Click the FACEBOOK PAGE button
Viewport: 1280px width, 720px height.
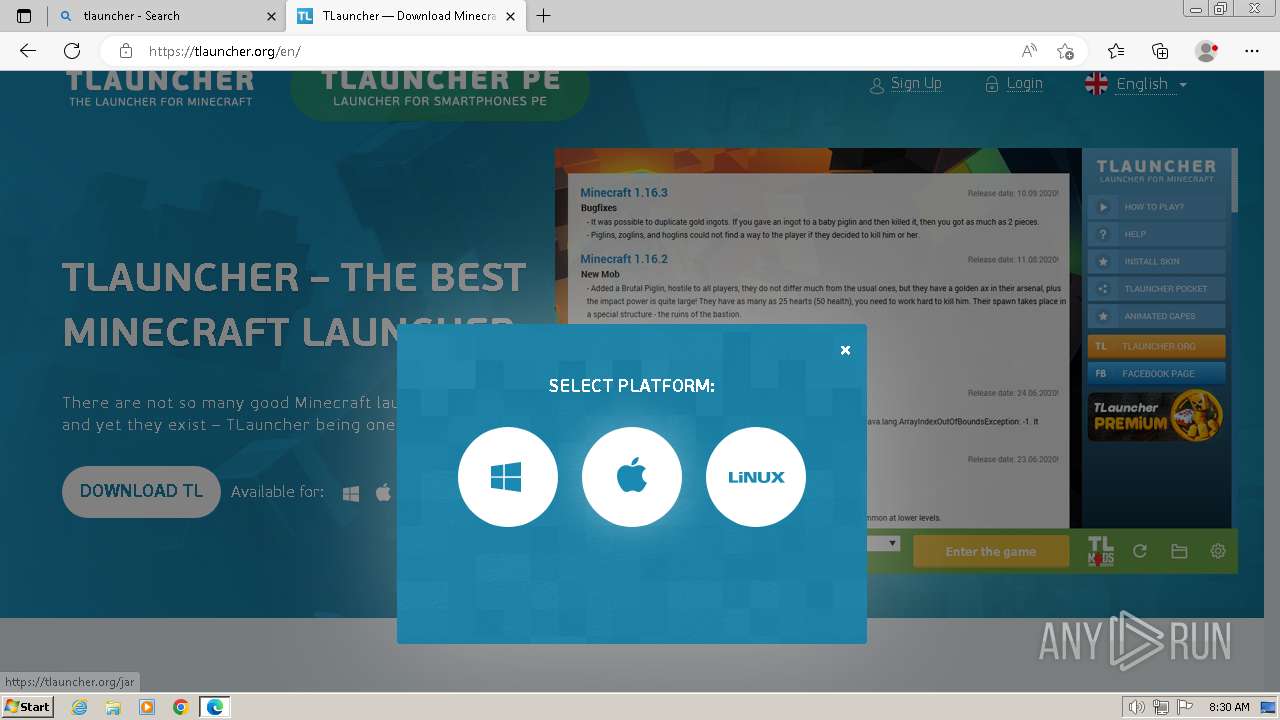coord(1156,373)
